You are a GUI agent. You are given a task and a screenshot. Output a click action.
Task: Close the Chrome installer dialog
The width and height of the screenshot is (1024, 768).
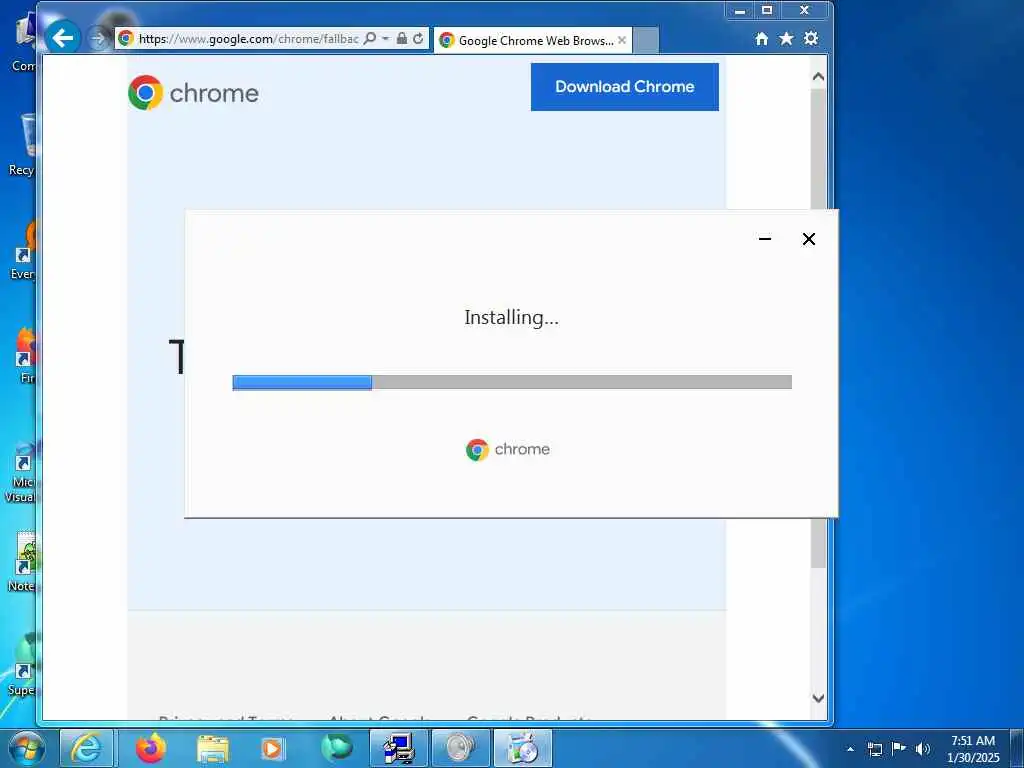(808, 239)
